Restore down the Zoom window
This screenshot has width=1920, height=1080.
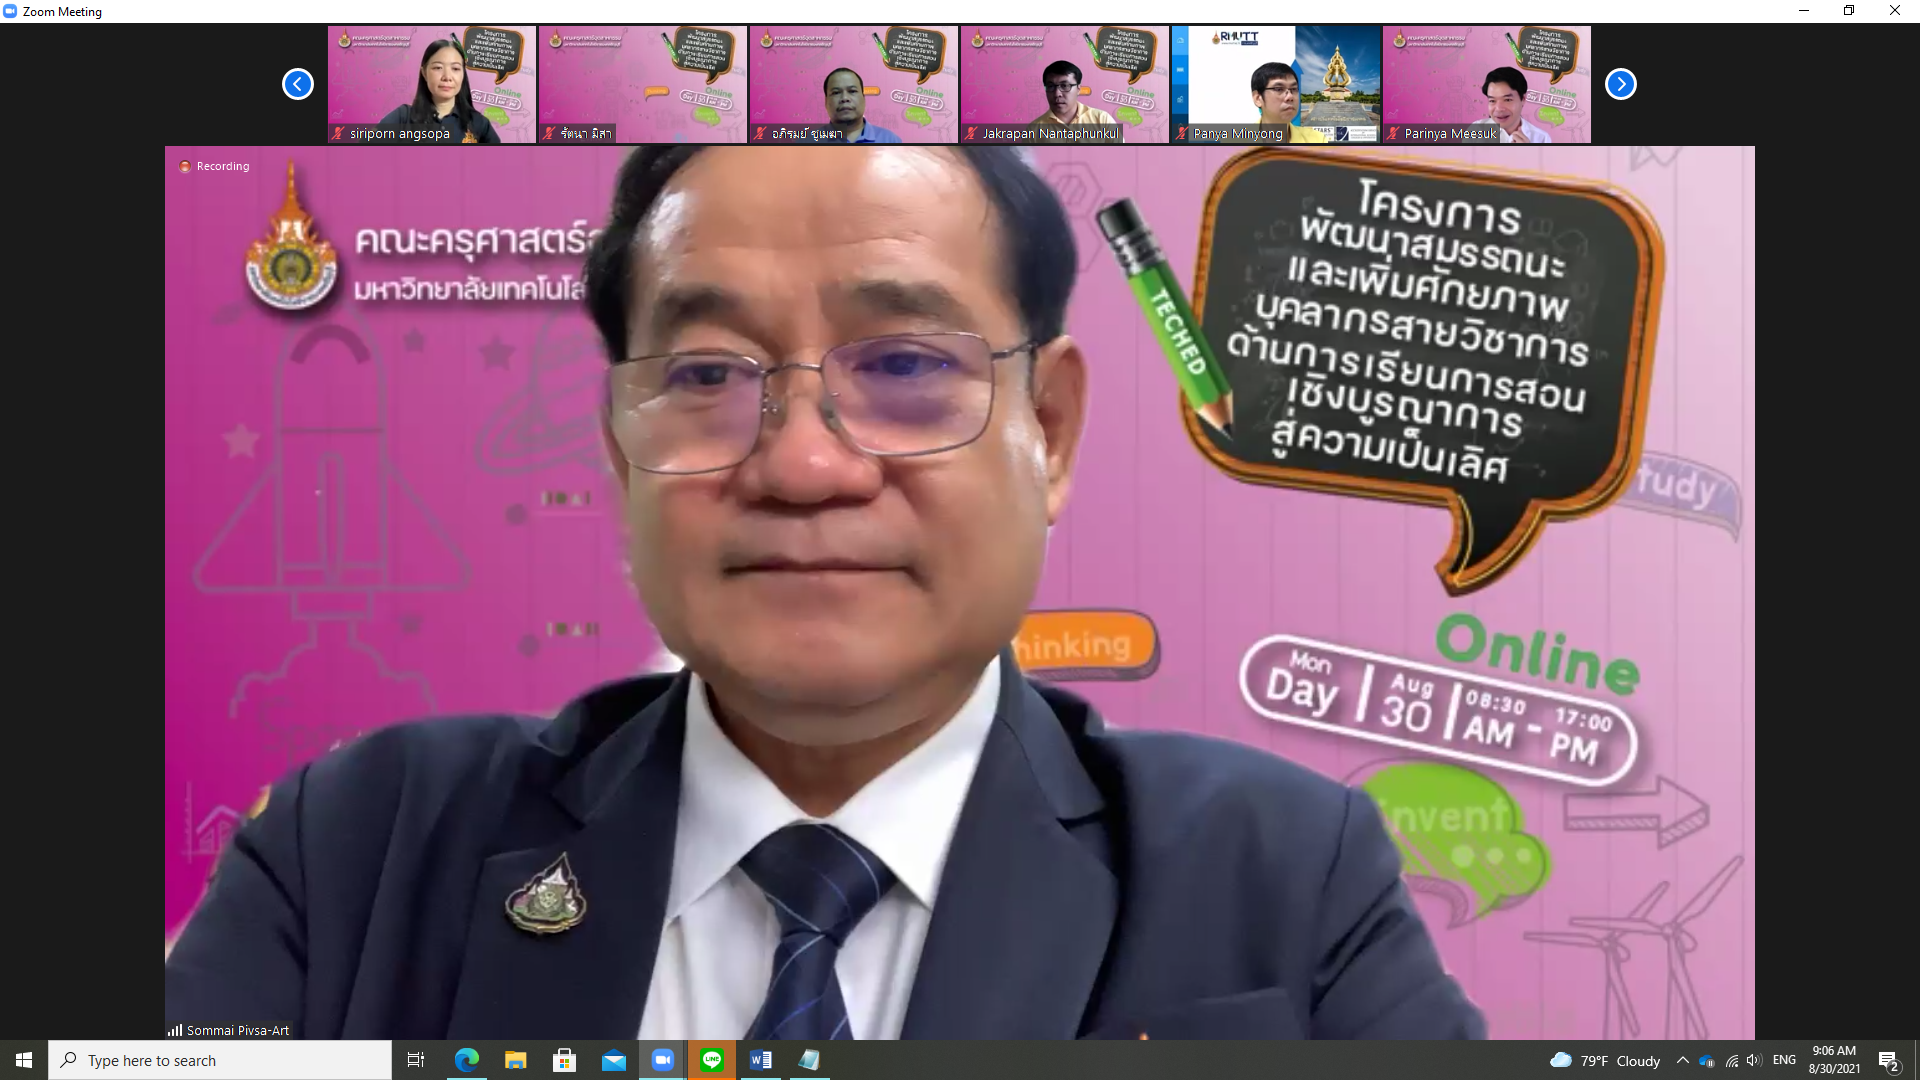coord(1849,11)
